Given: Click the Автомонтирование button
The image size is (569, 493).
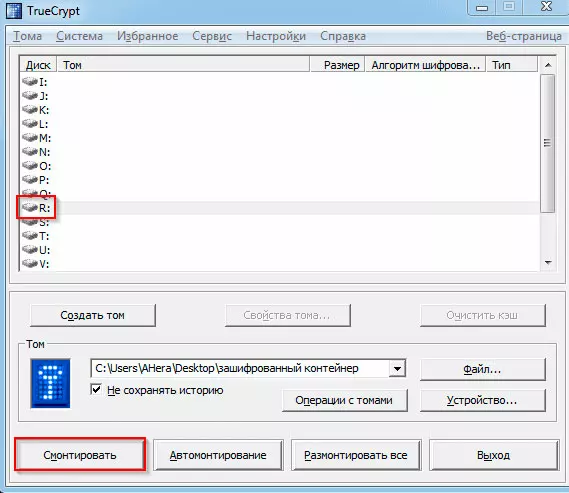Looking at the screenshot, I should pyautogui.click(x=218, y=455).
